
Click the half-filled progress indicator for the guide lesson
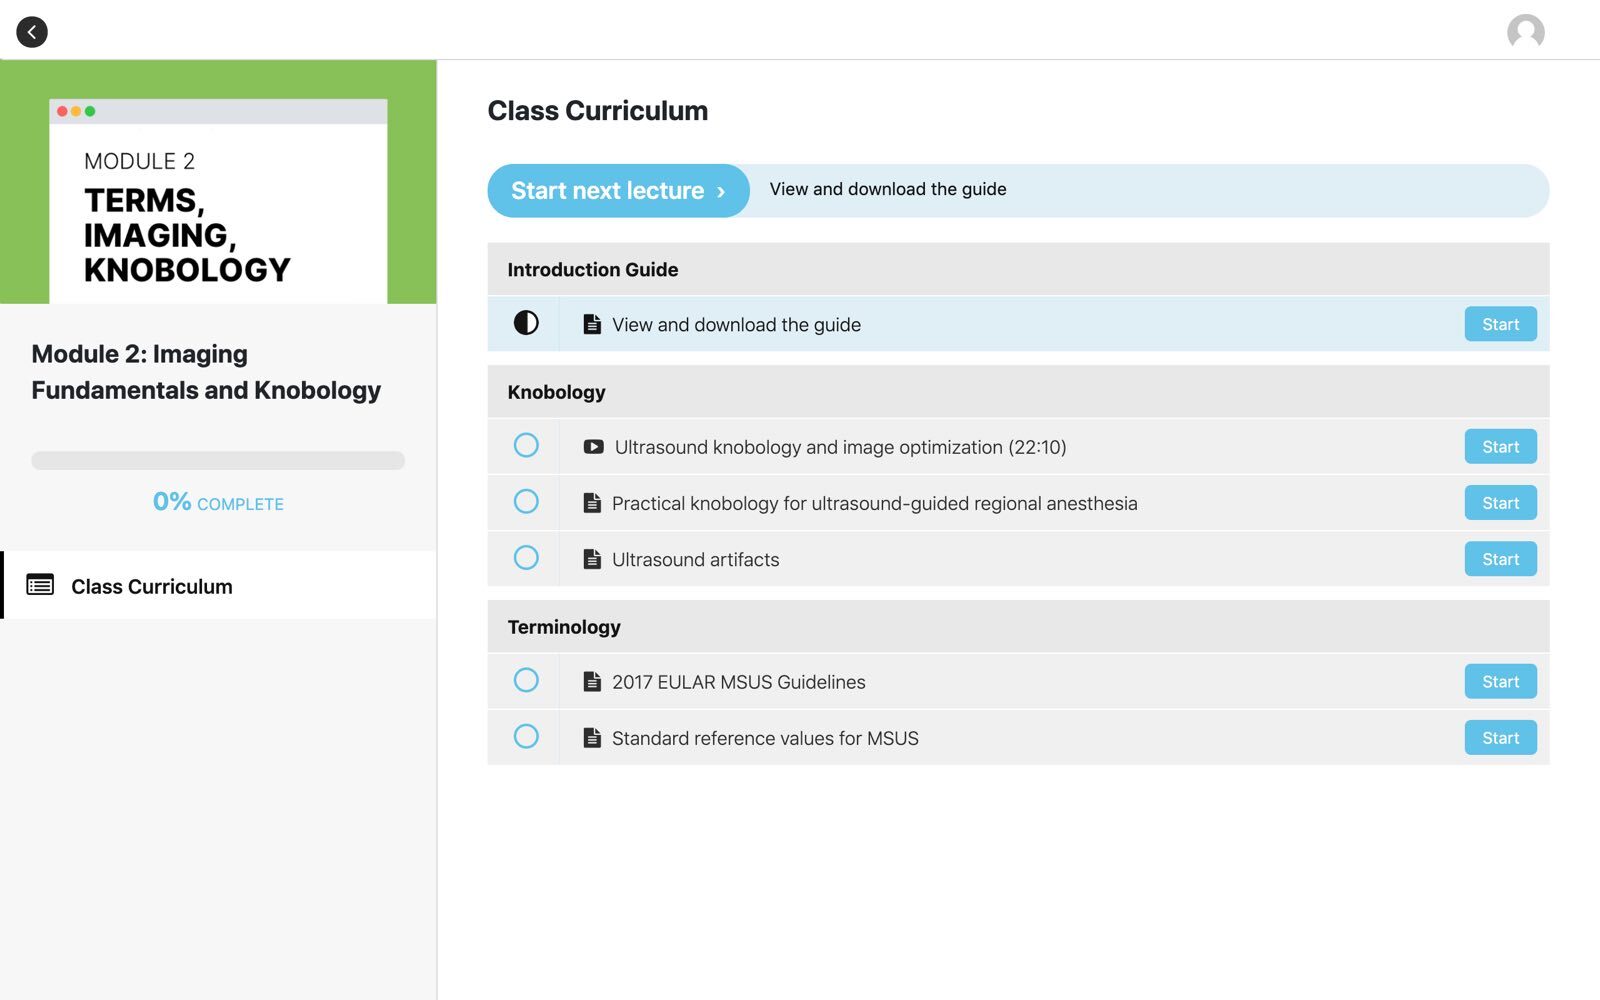(524, 324)
